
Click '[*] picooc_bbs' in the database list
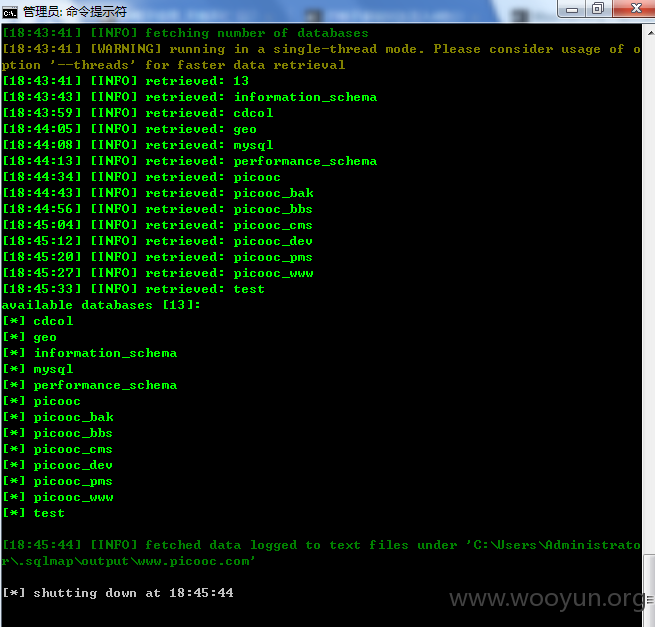(58, 433)
